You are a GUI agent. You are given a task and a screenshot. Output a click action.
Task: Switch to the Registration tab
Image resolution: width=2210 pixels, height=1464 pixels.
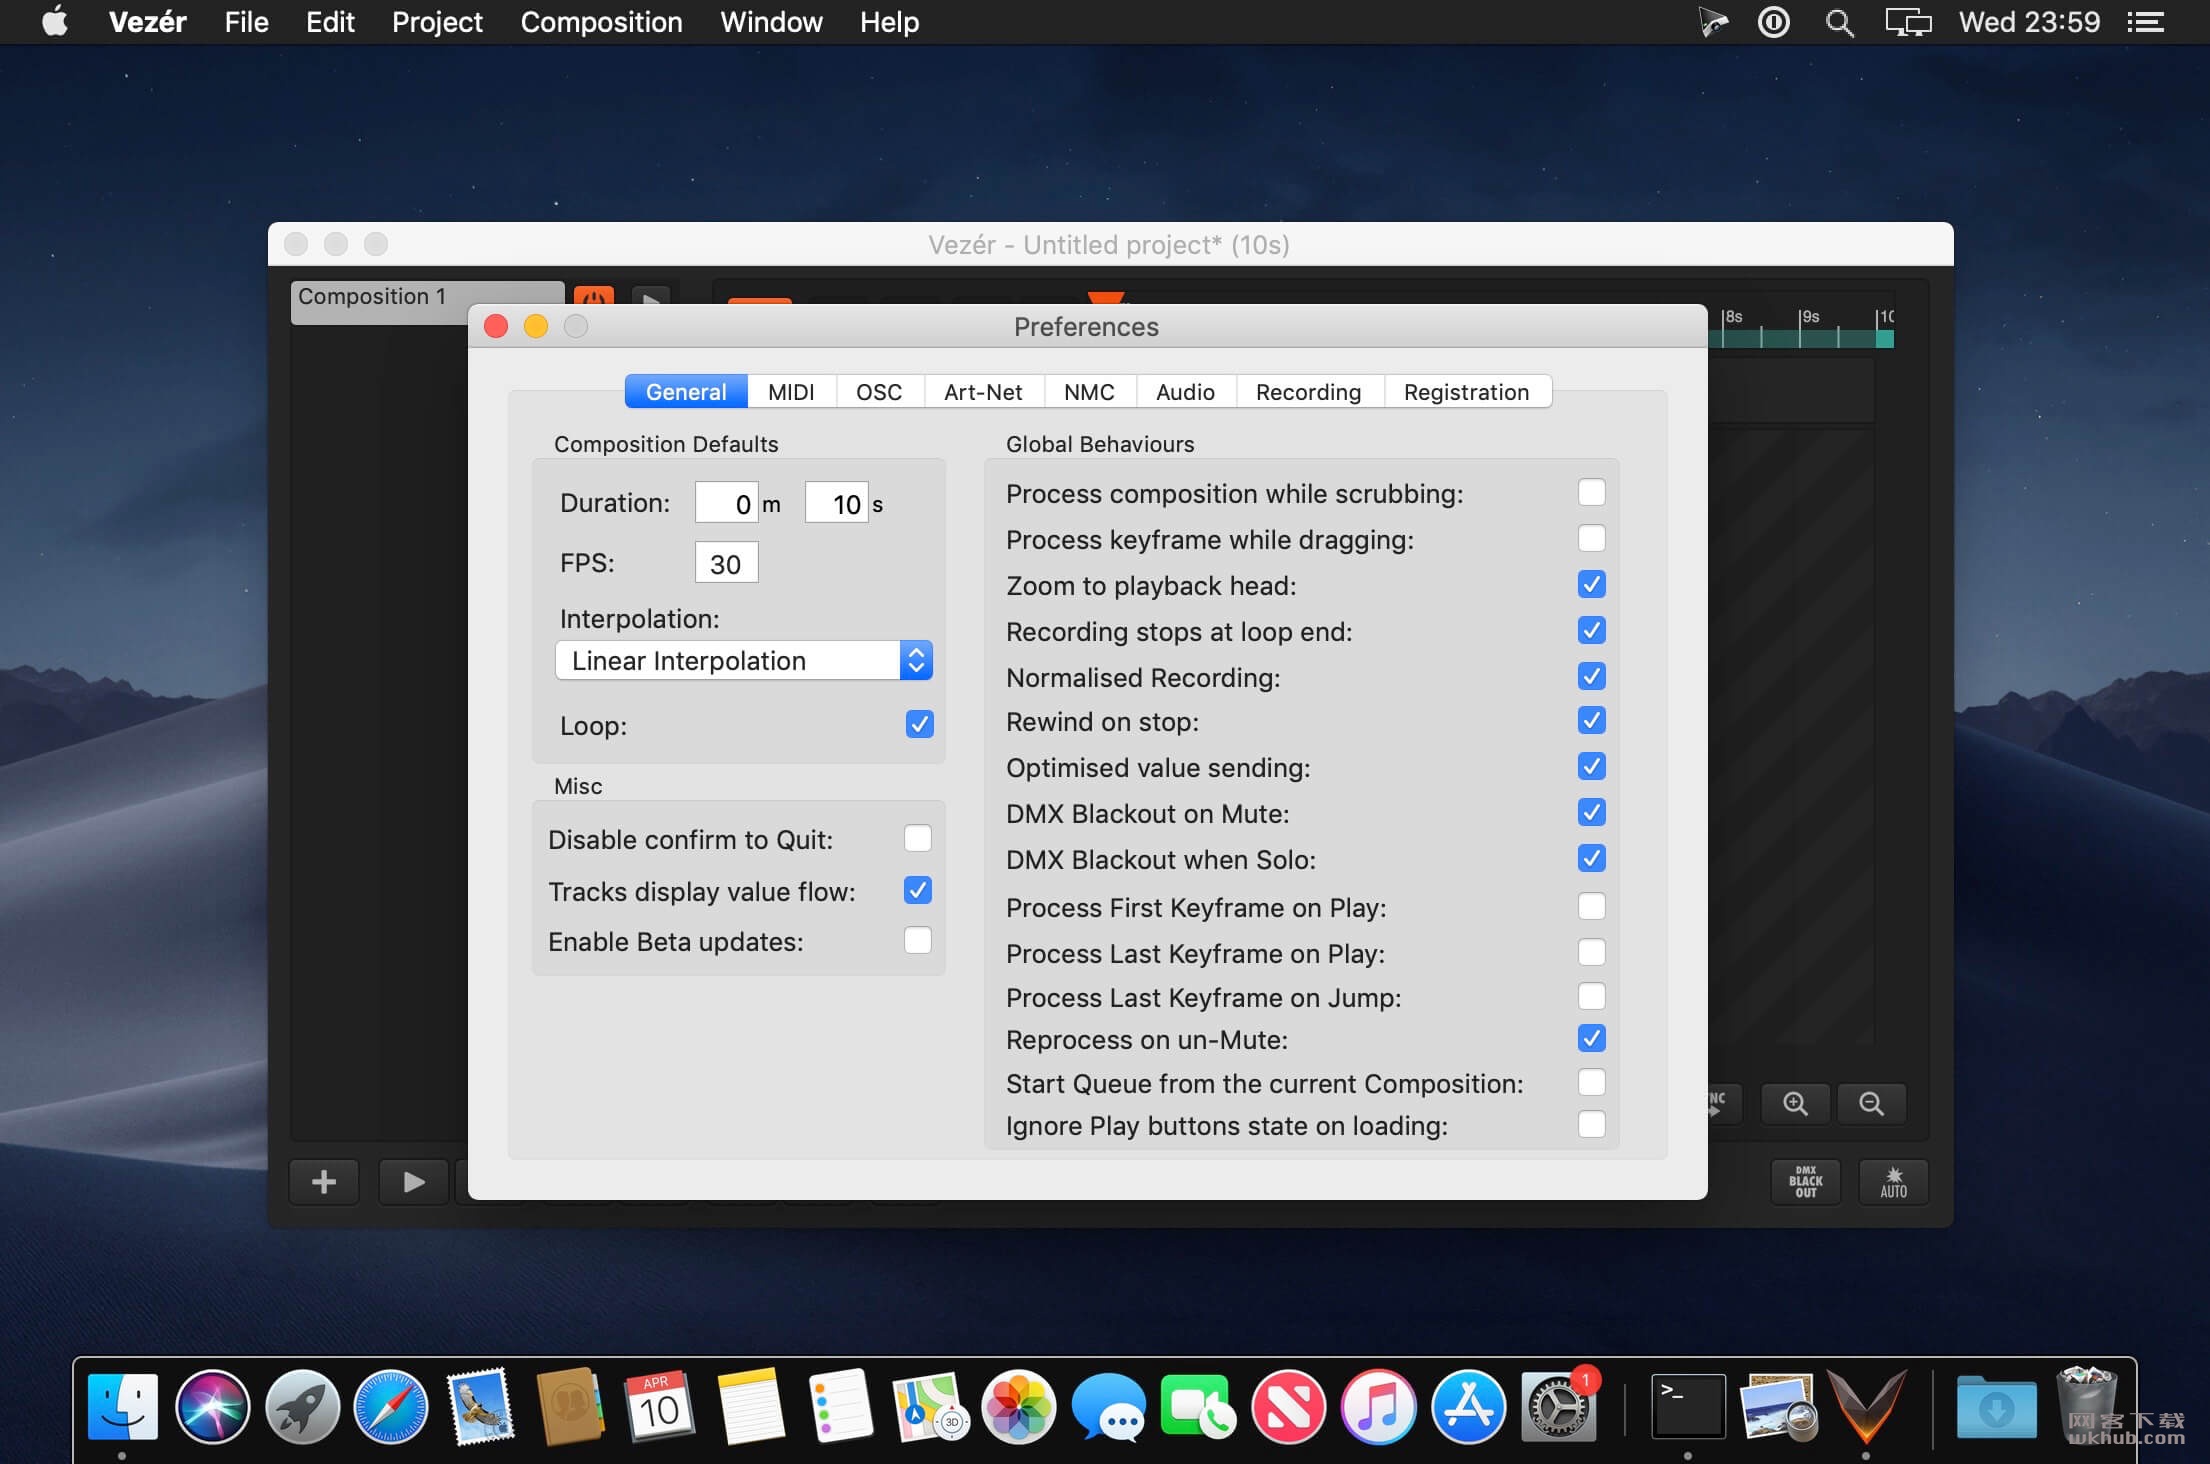click(x=1466, y=392)
